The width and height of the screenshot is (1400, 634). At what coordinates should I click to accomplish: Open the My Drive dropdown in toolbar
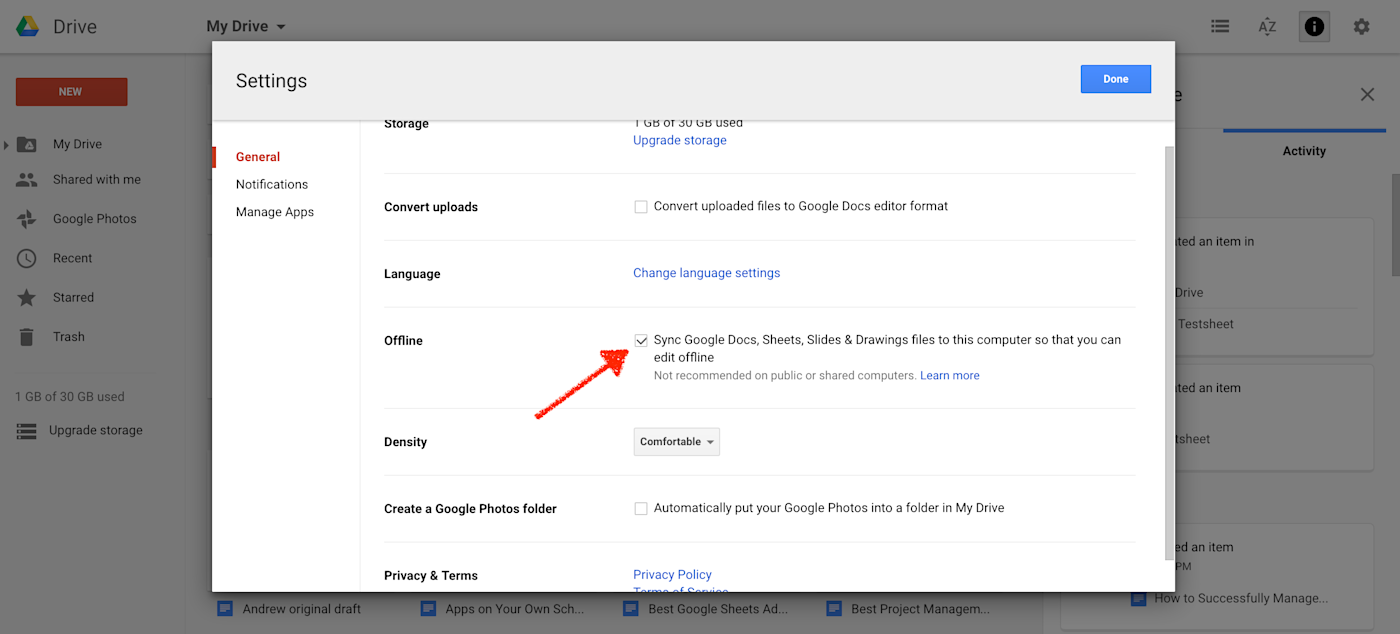point(245,26)
